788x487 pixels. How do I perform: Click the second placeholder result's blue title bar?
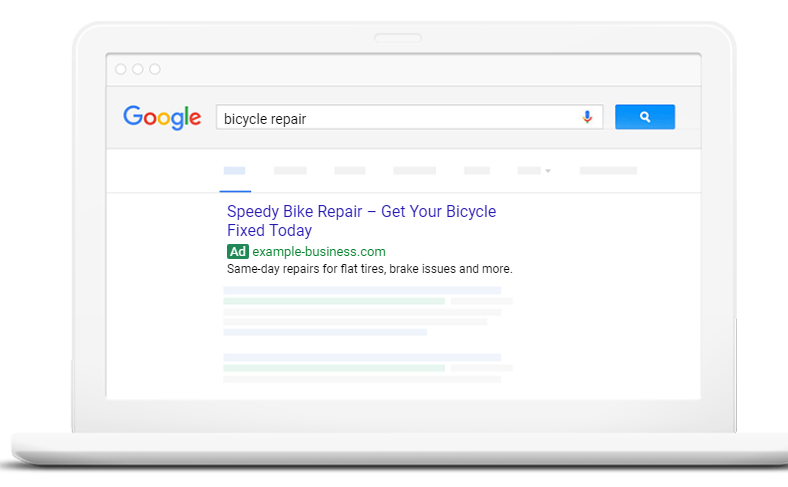pyautogui.click(x=362, y=357)
